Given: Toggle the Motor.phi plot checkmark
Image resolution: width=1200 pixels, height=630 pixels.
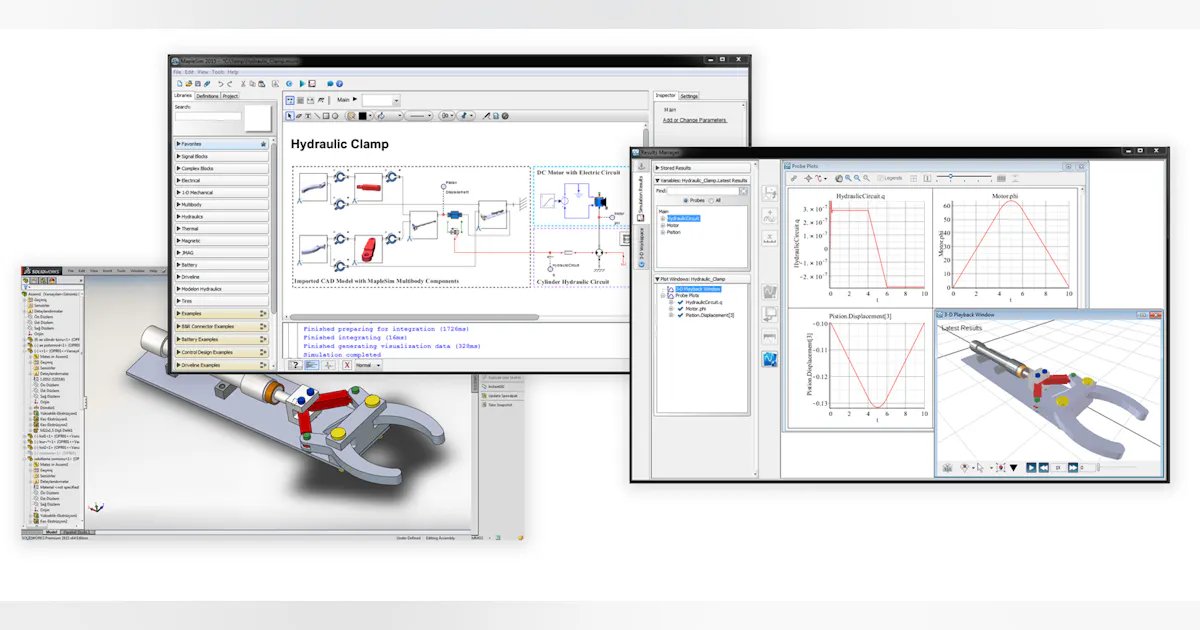Looking at the screenshot, I should [x=680, y=308].
